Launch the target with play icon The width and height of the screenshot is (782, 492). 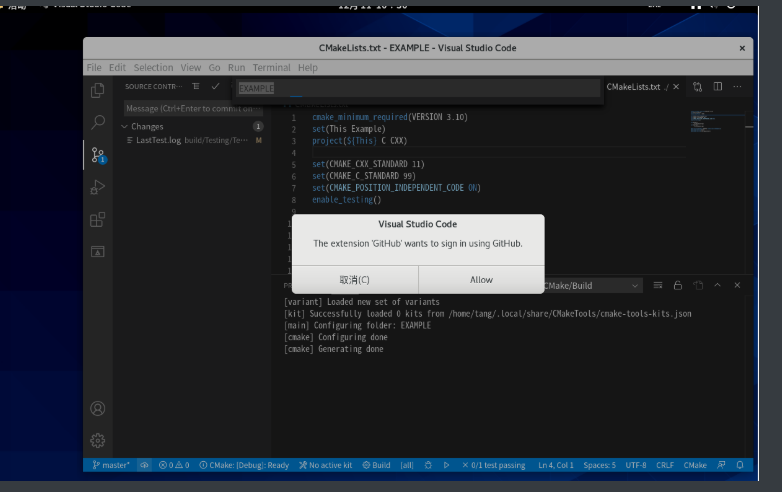pos(446,465)
